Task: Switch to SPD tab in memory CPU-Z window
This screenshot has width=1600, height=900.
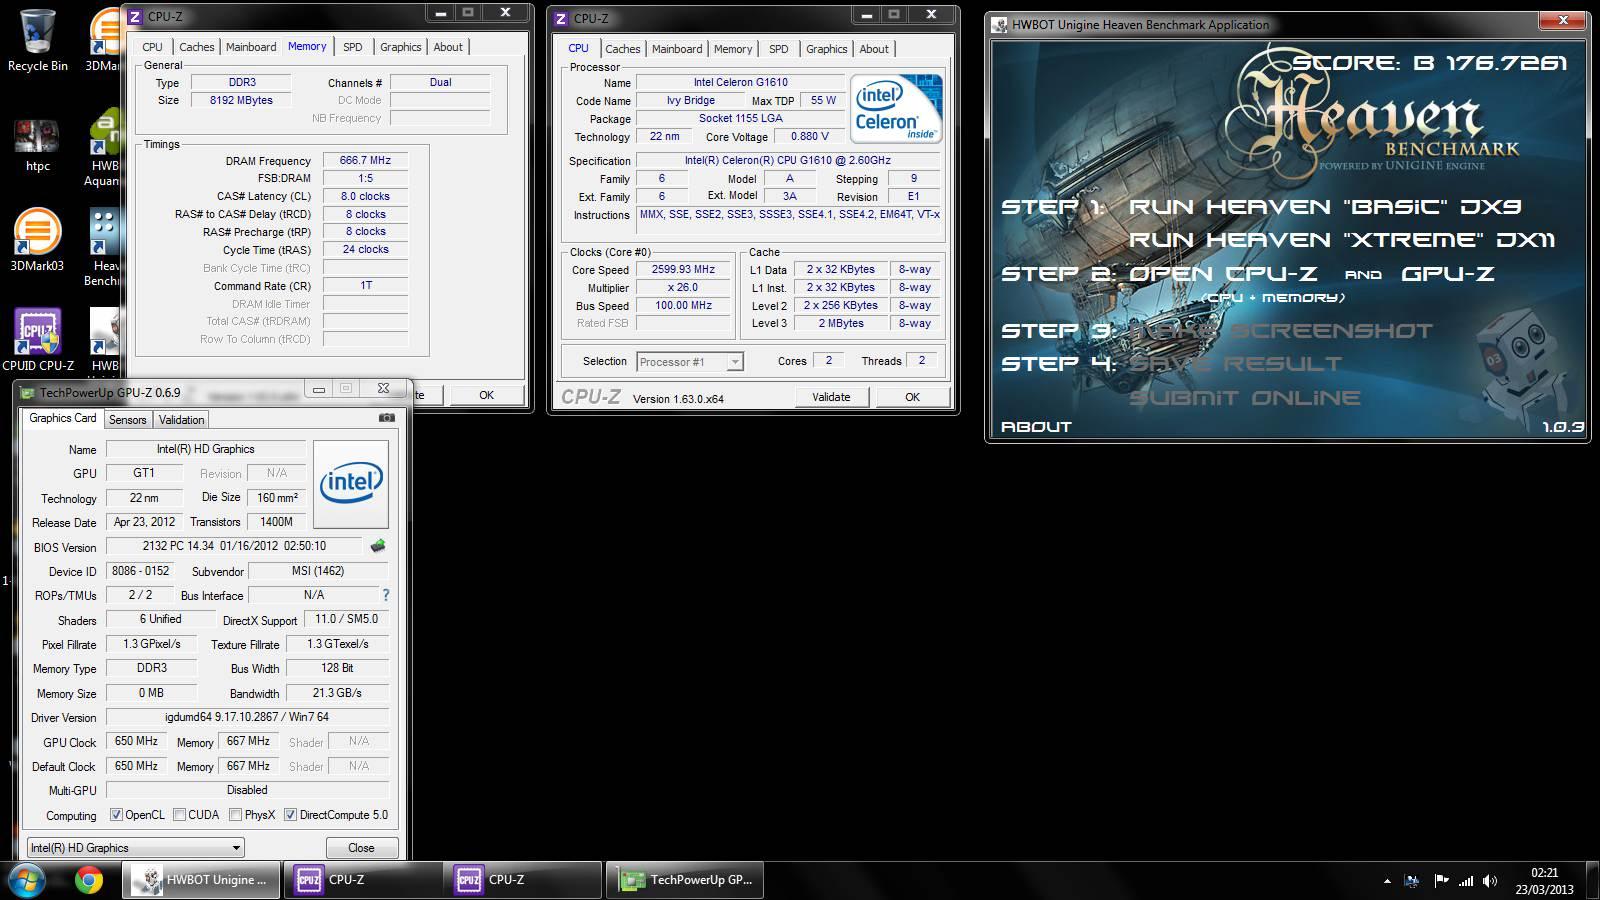Action: [353, 47]
